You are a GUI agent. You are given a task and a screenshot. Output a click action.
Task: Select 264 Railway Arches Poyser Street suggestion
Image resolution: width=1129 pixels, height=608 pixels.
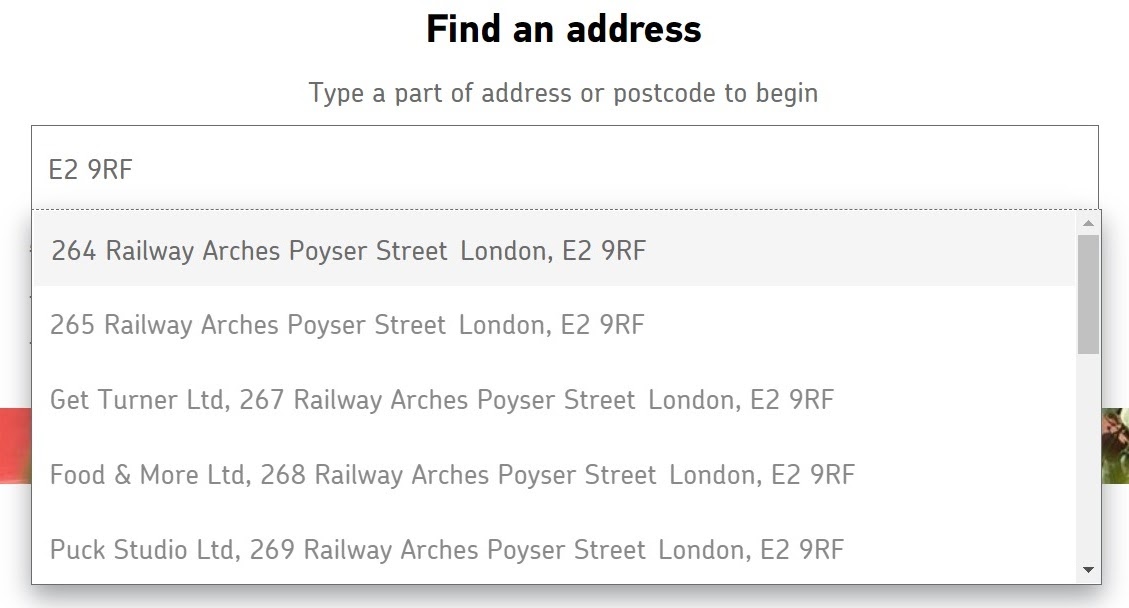point(554,251)
